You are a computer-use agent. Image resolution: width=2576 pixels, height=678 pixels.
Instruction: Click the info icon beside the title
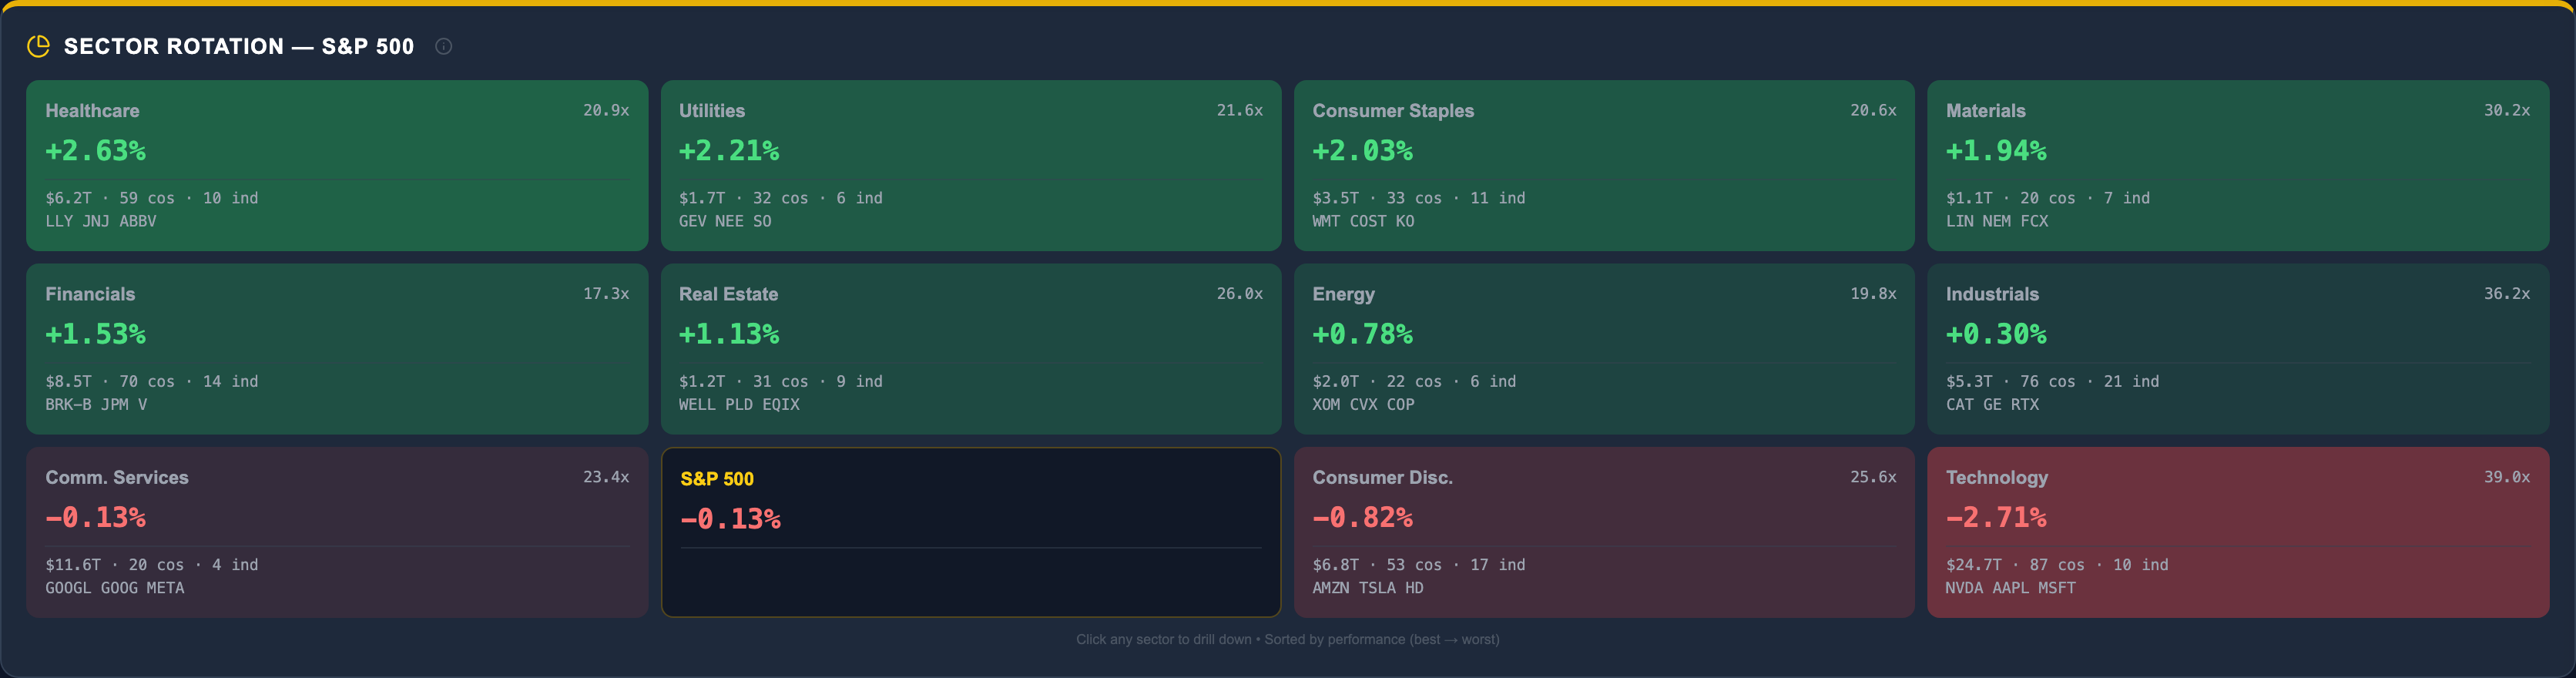(x=444, y=46)
